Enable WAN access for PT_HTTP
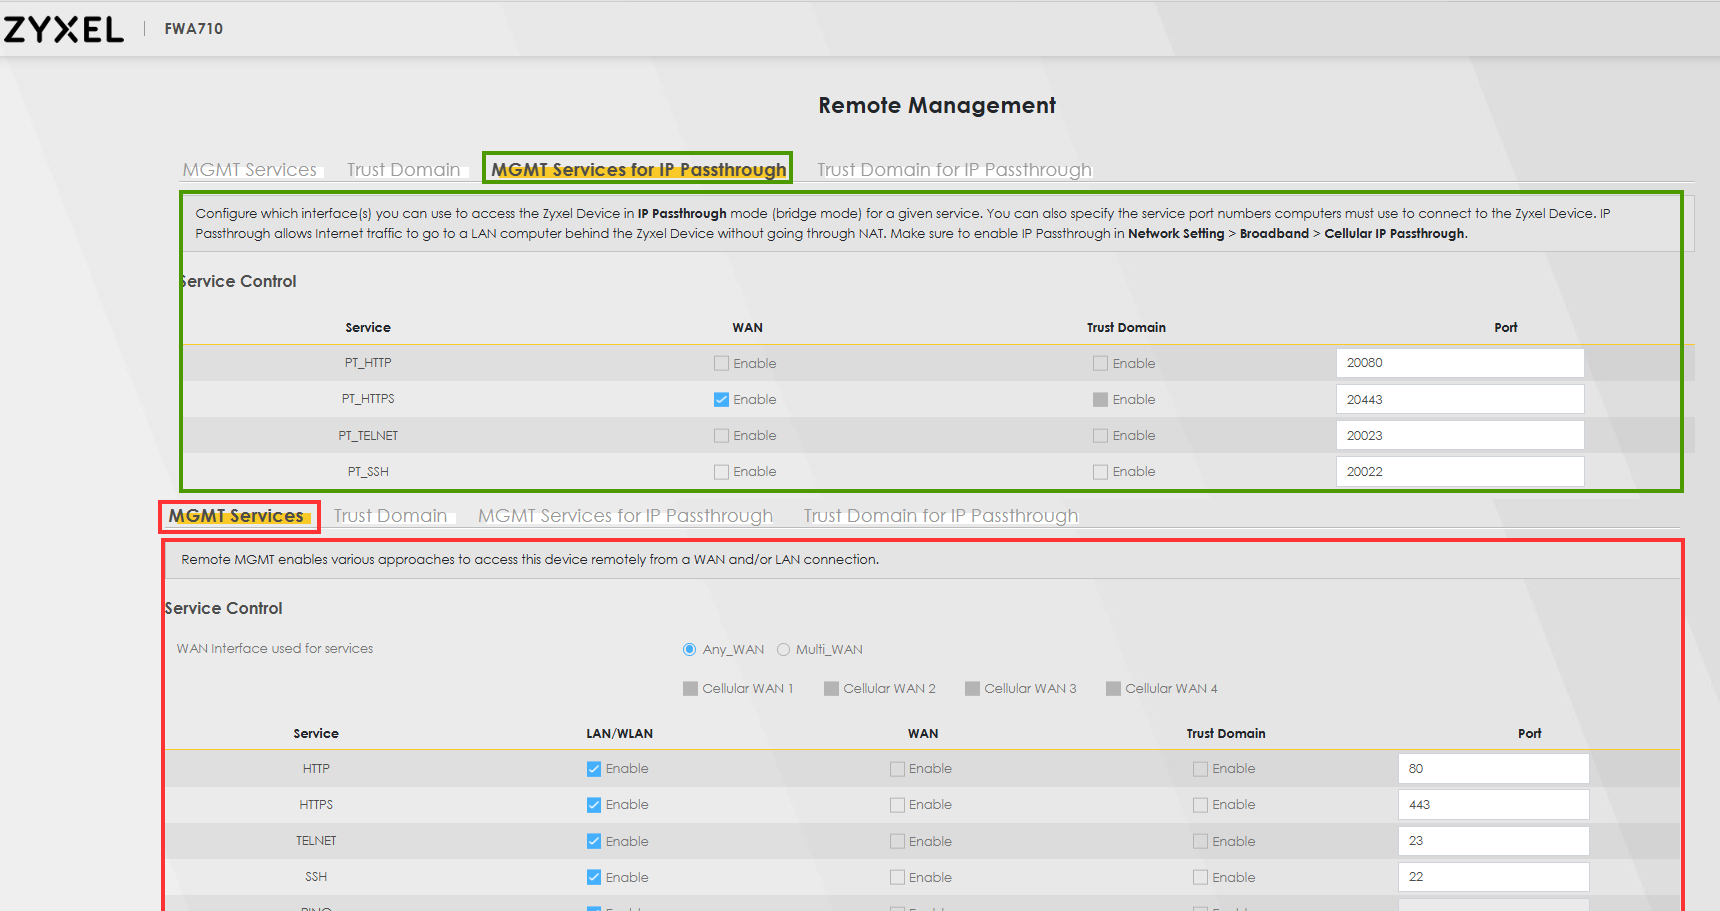The height and width of the screenshot is (911, 1720). [x=721, y=364]
